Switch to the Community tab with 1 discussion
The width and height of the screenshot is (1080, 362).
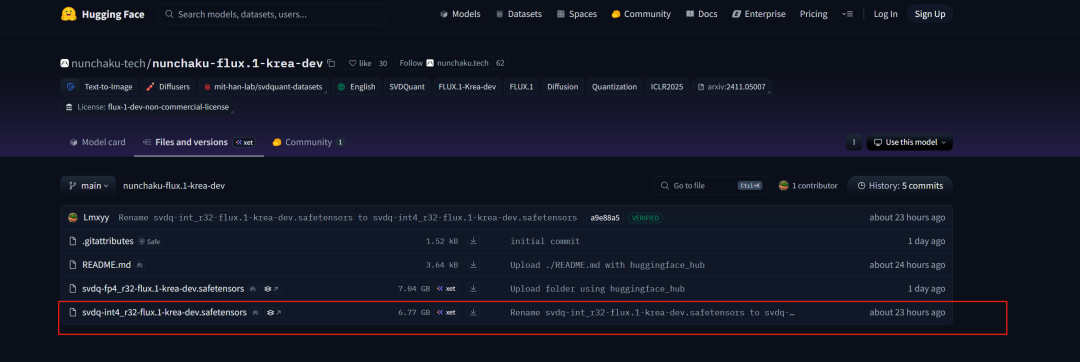[x=309, y=142]
